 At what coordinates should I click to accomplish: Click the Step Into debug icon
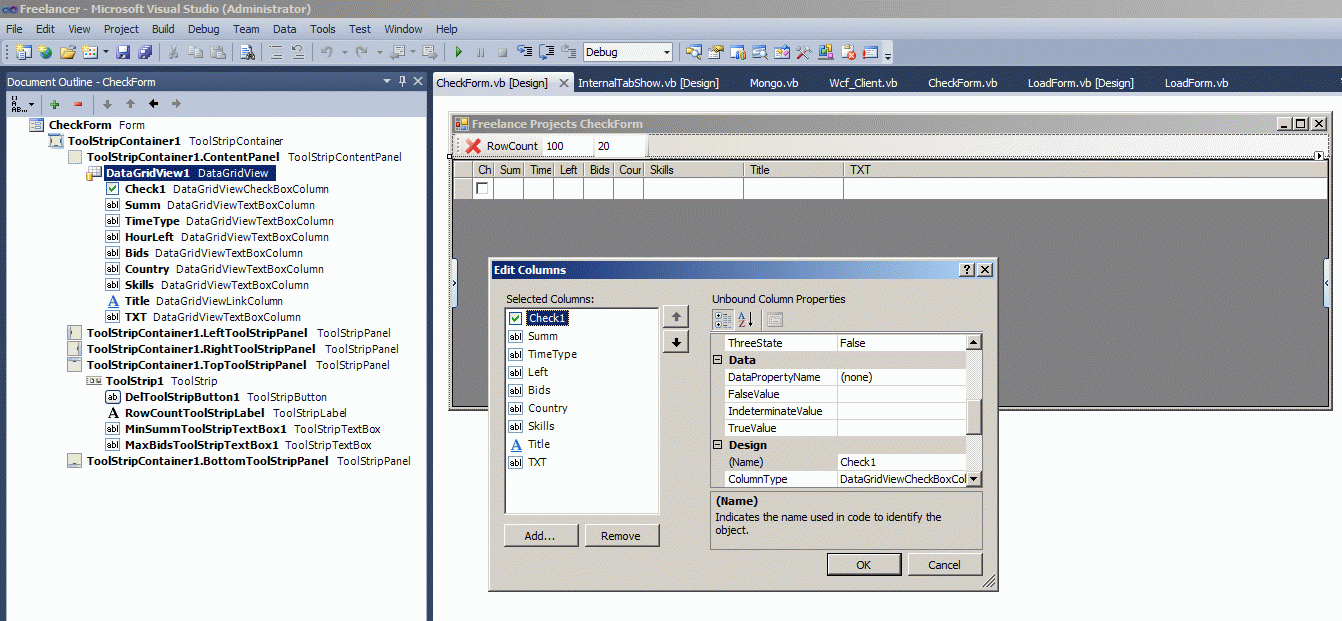pyautogui.click(x=525, y=52)
